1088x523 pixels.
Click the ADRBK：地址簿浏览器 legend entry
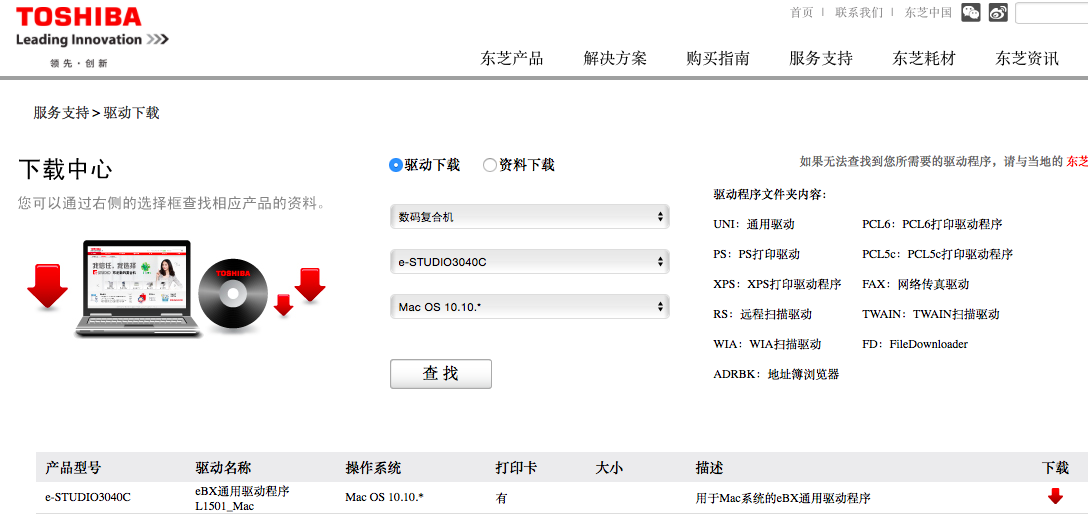[x=776, y=375]
